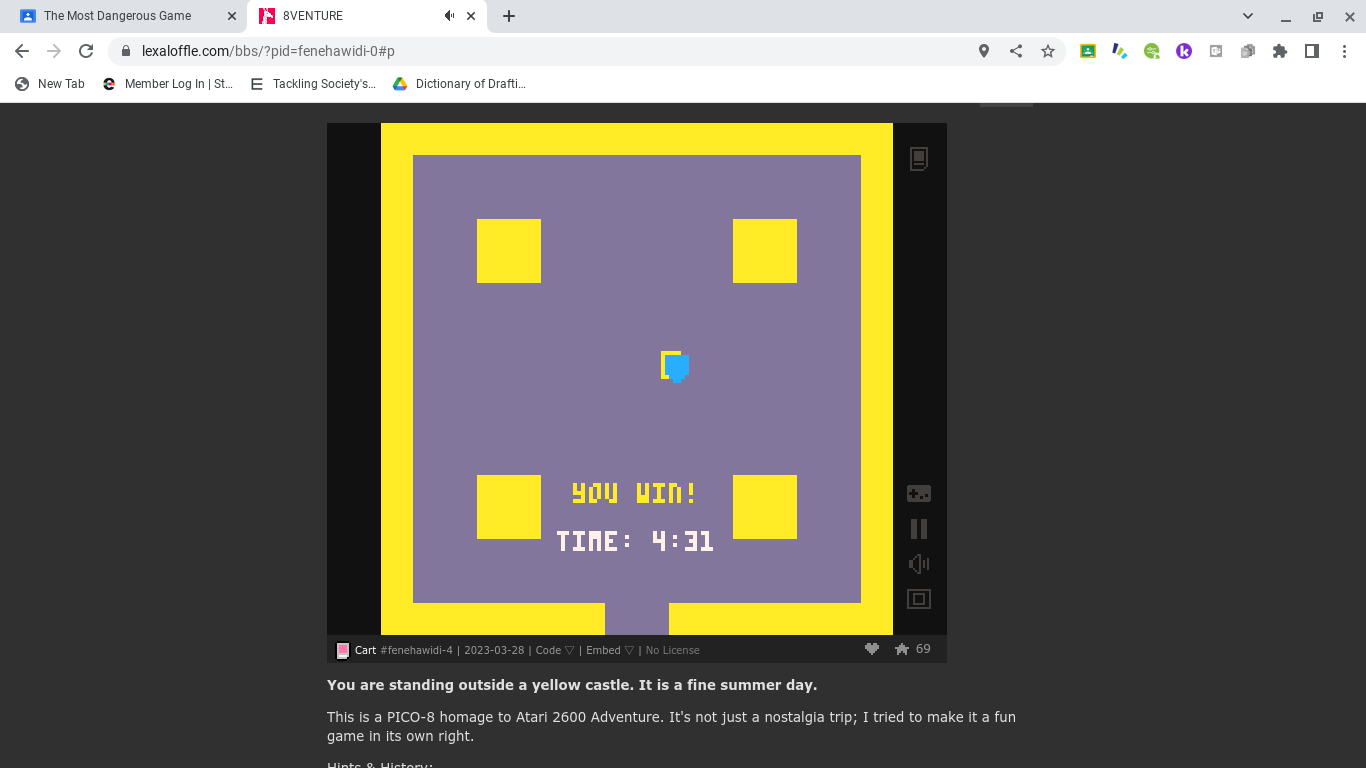Toggle the browser side panel

coord(1312,51)
